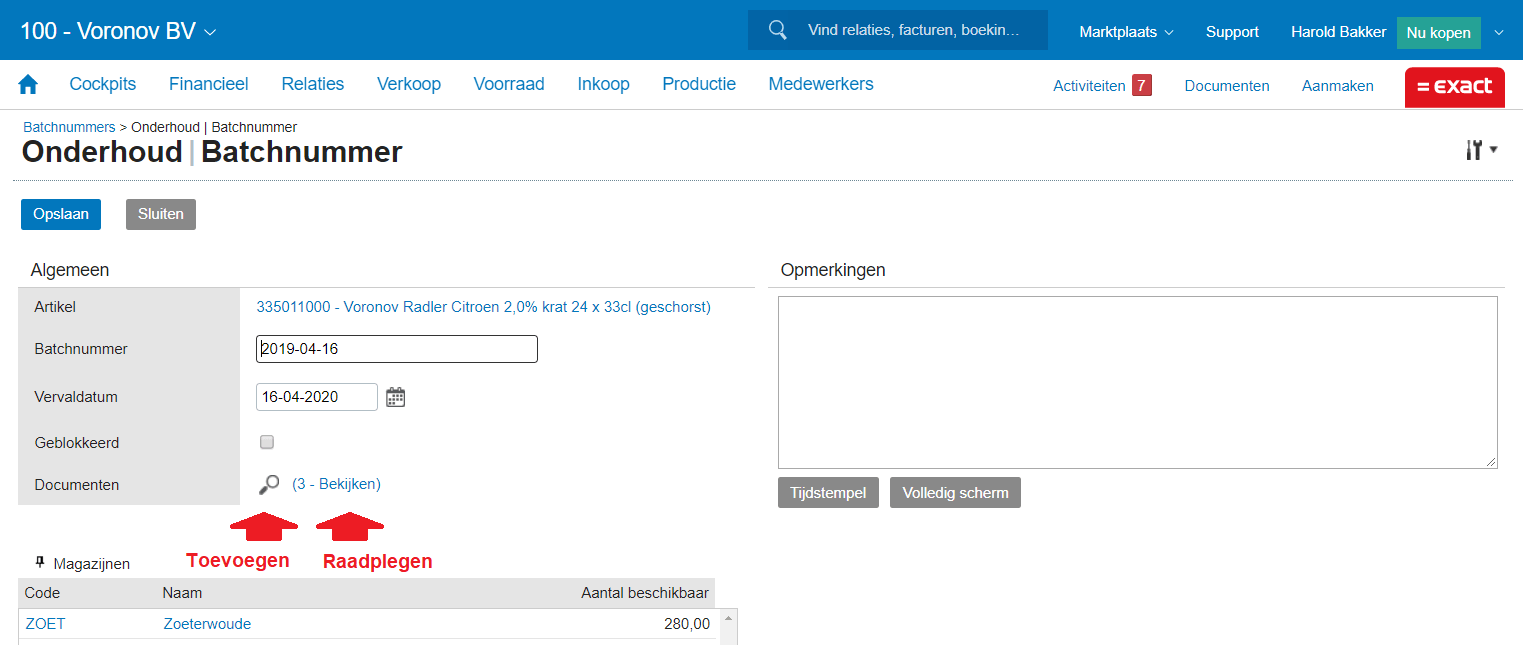Viewport: 1523px width, 645px height.
Task: Open the tools wrench icon menu
Action: click(1481, 150)
